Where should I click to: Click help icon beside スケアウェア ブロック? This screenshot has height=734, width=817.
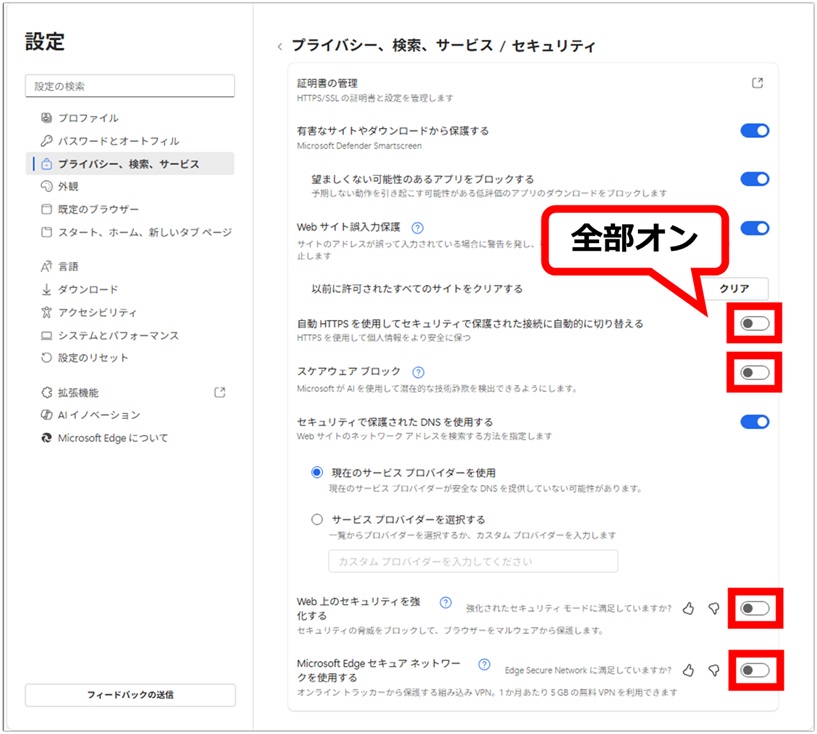418,372
